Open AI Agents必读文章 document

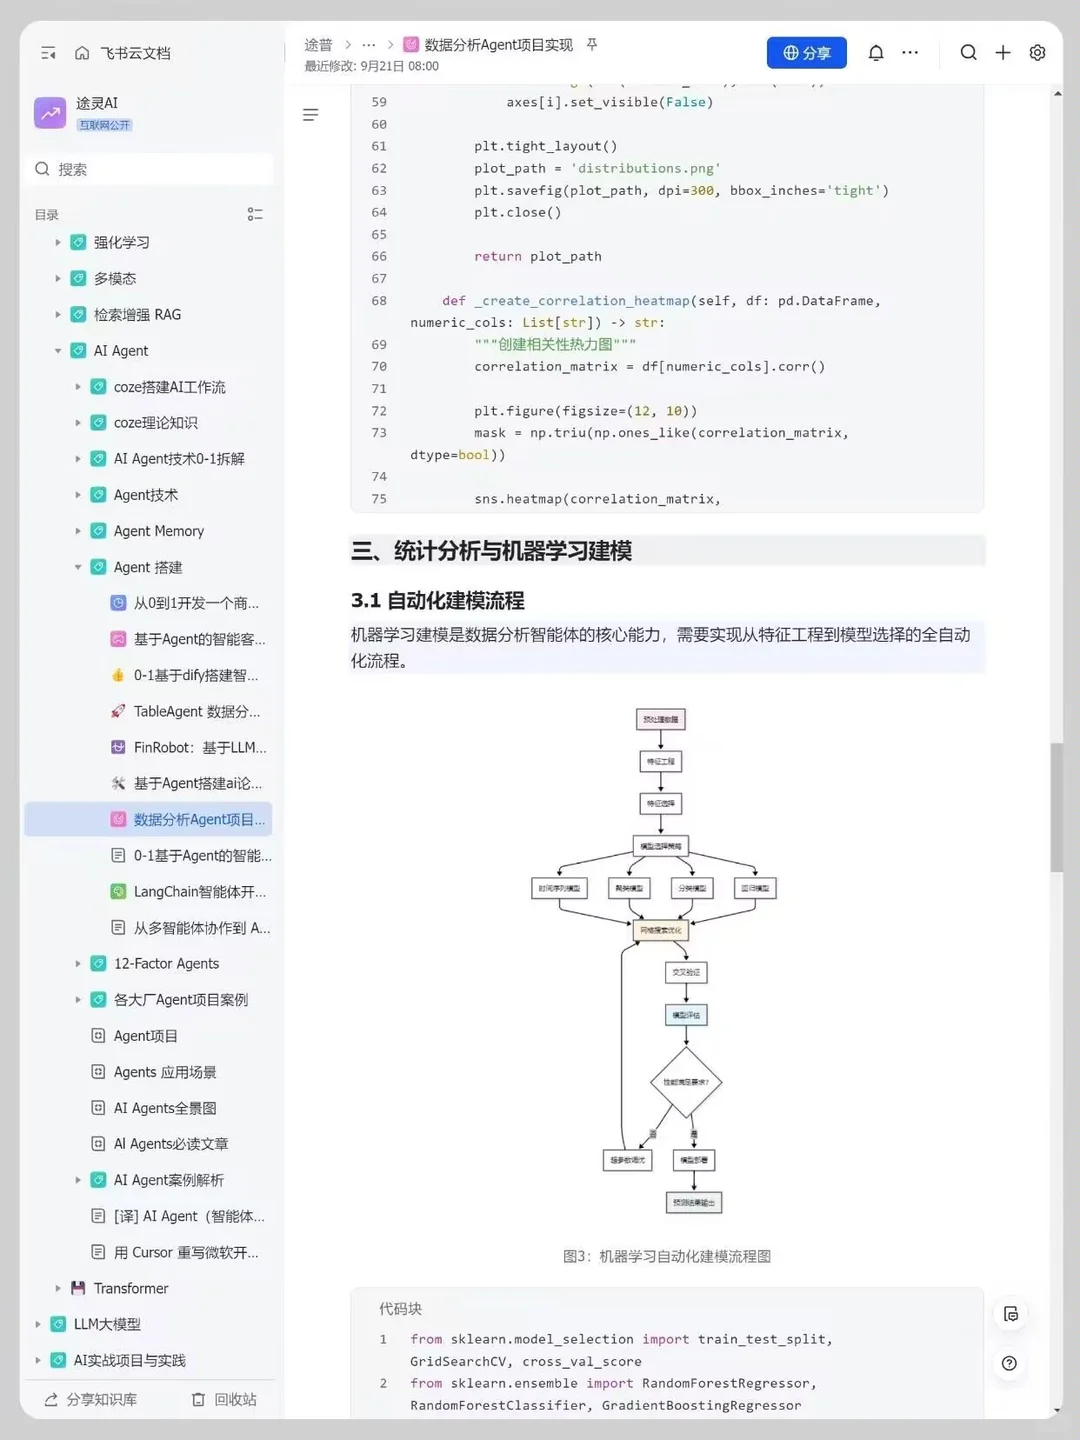[x=171, y=1144]
